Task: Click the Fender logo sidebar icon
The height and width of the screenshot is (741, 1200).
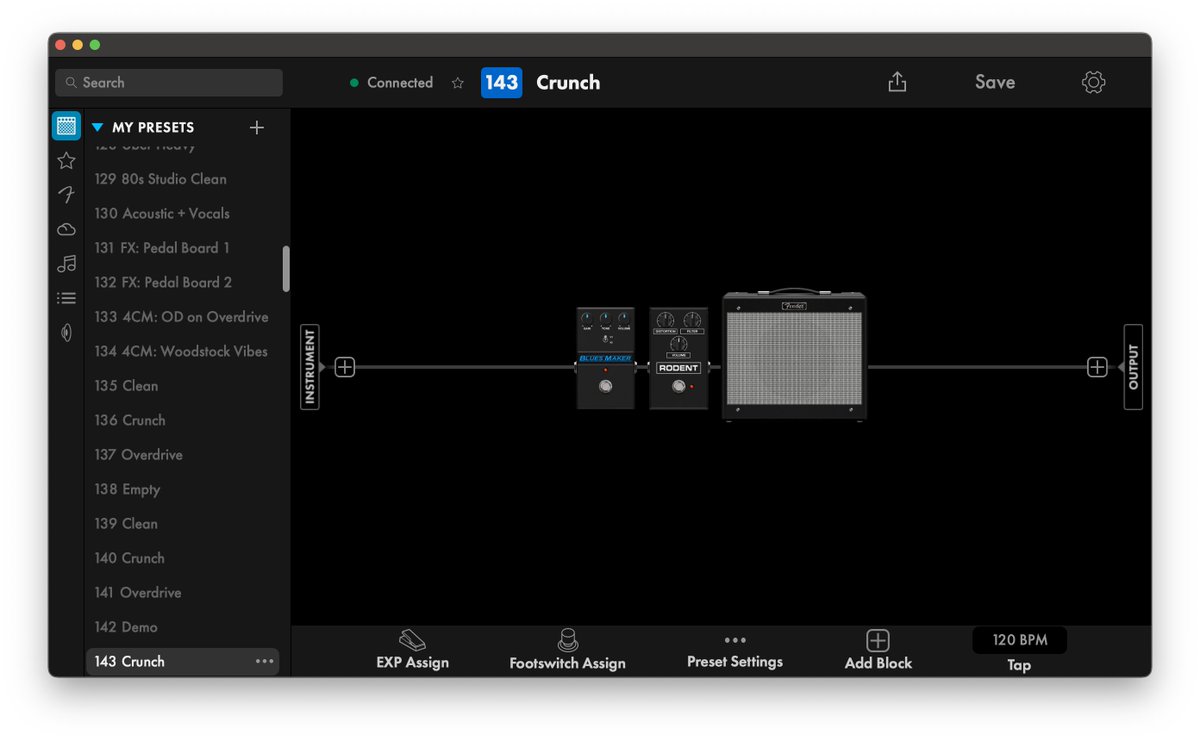Action: tap(66, 195)
